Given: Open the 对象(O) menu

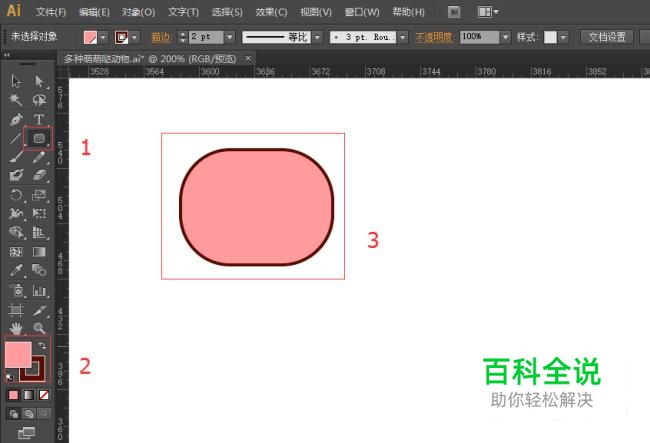Looking at the screenshot, I should tap(138, 12).
